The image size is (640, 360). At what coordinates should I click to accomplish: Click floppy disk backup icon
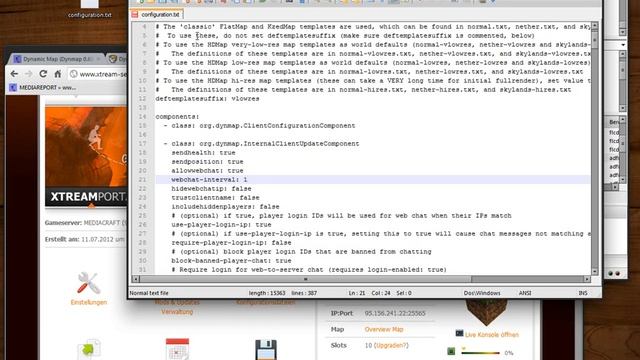266,350
